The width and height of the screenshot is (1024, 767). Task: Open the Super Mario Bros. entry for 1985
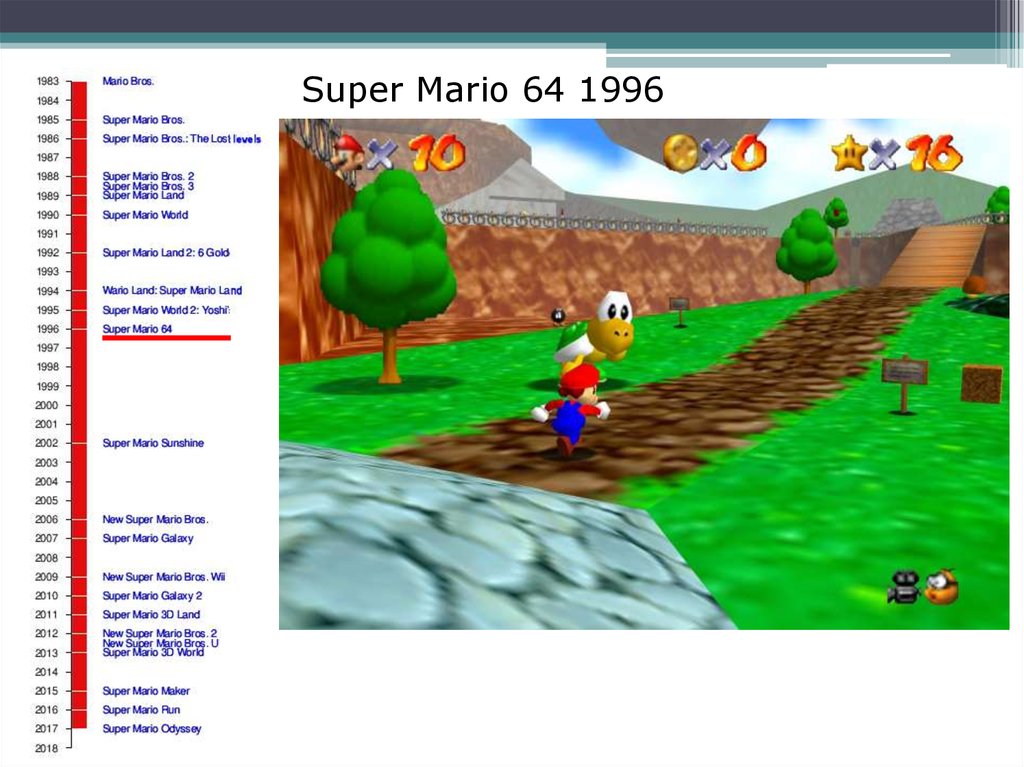tap(144, 120)
